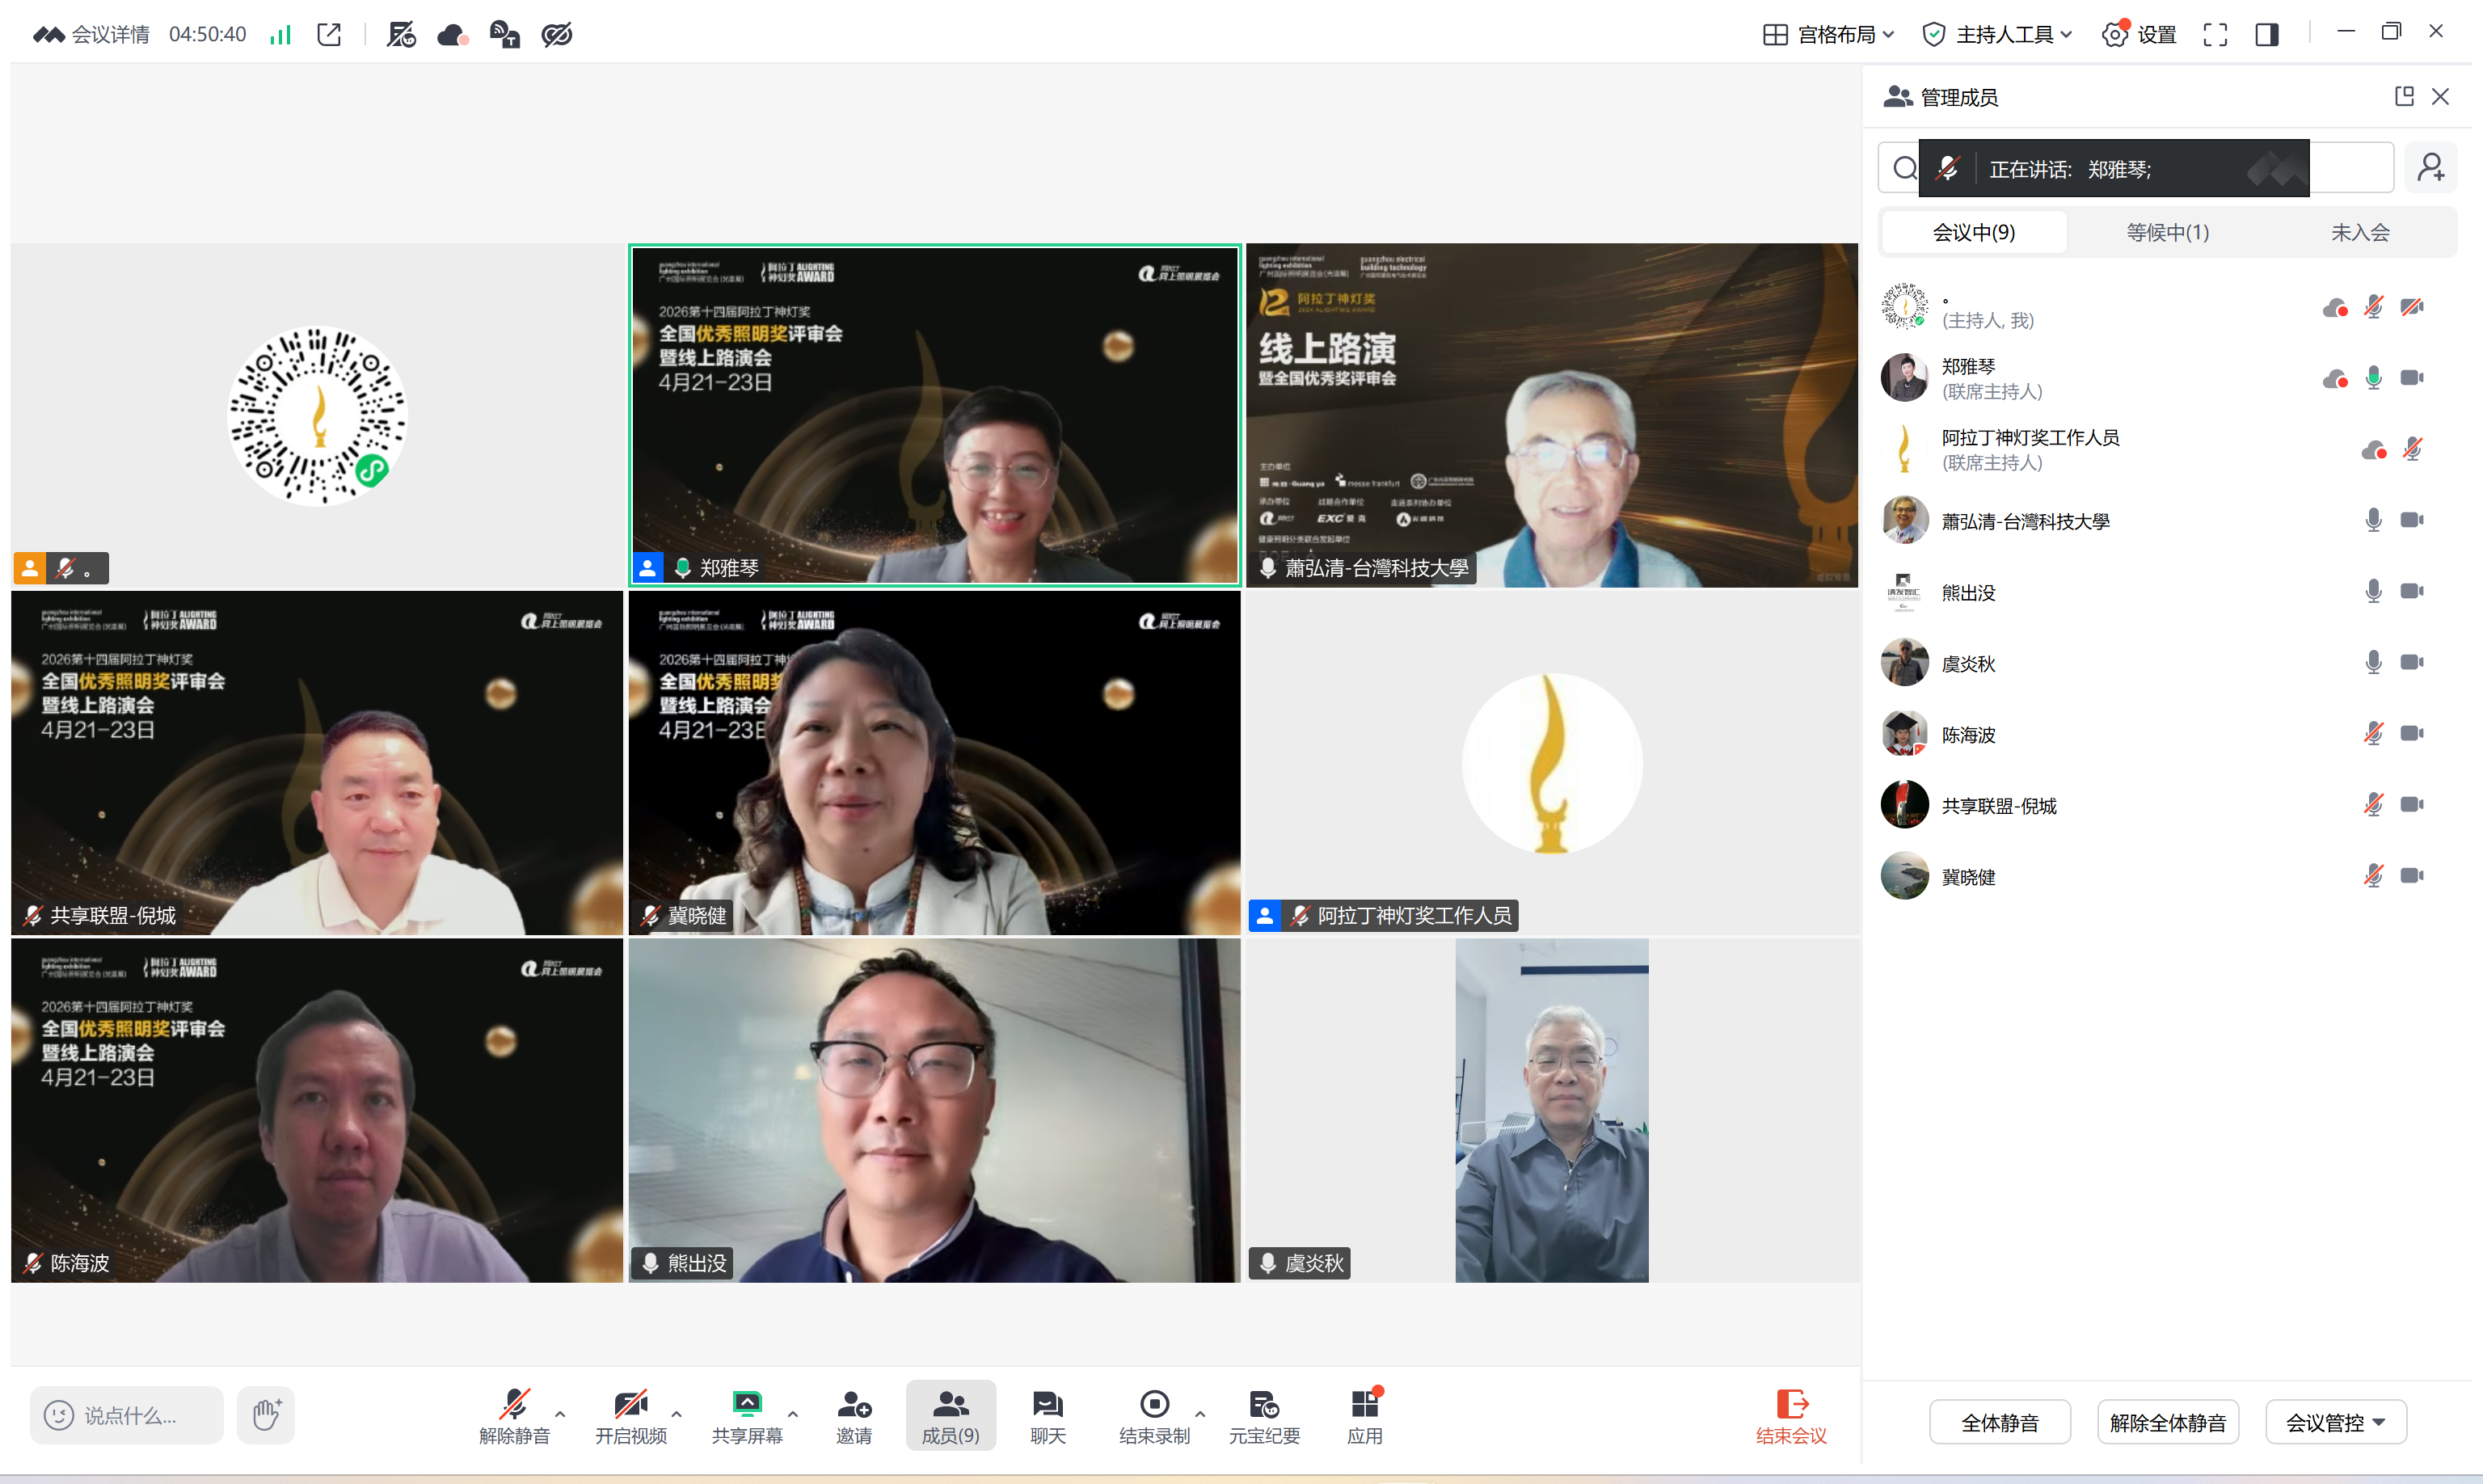Open the Yuanbao meeting notes icon
The height and width of the screenshot is (1484, 2483).
point(1263,1414)
